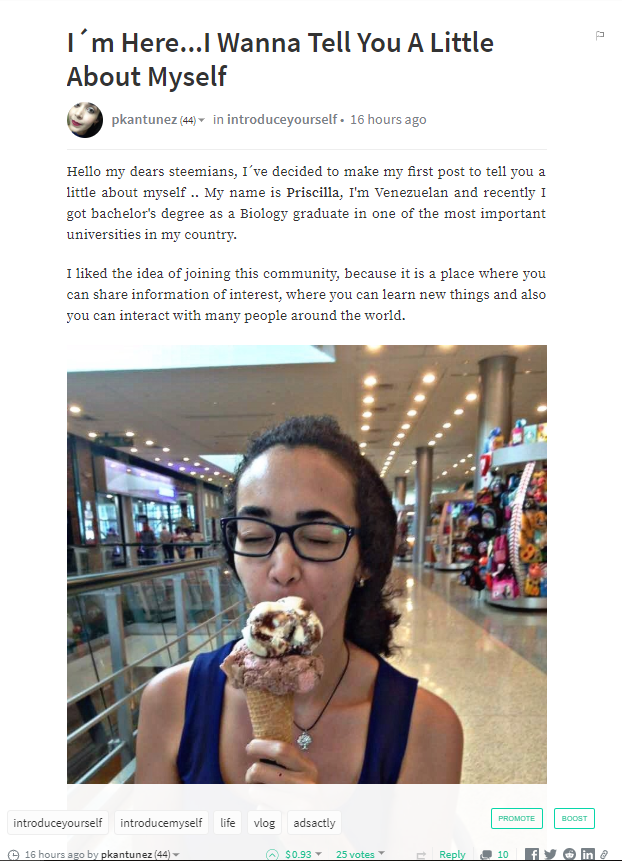This screenshot has height=861, width=622.
Task: Share the post on Reddit
Action: click(569, 854)
